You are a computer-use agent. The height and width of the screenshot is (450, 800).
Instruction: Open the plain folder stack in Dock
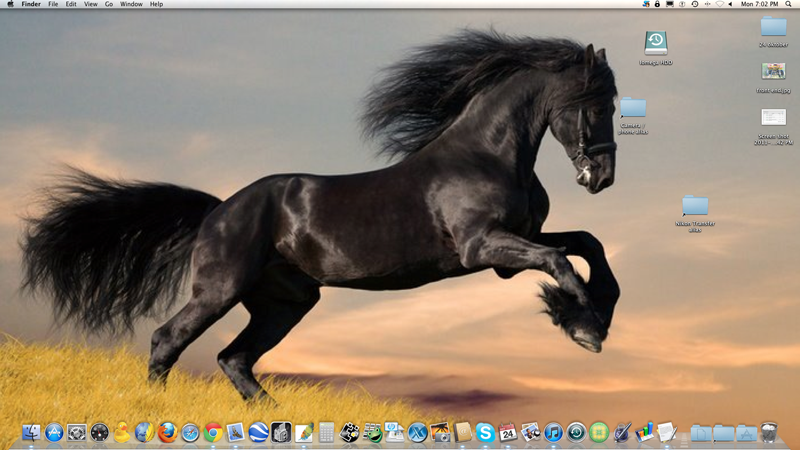click(723, 433)
